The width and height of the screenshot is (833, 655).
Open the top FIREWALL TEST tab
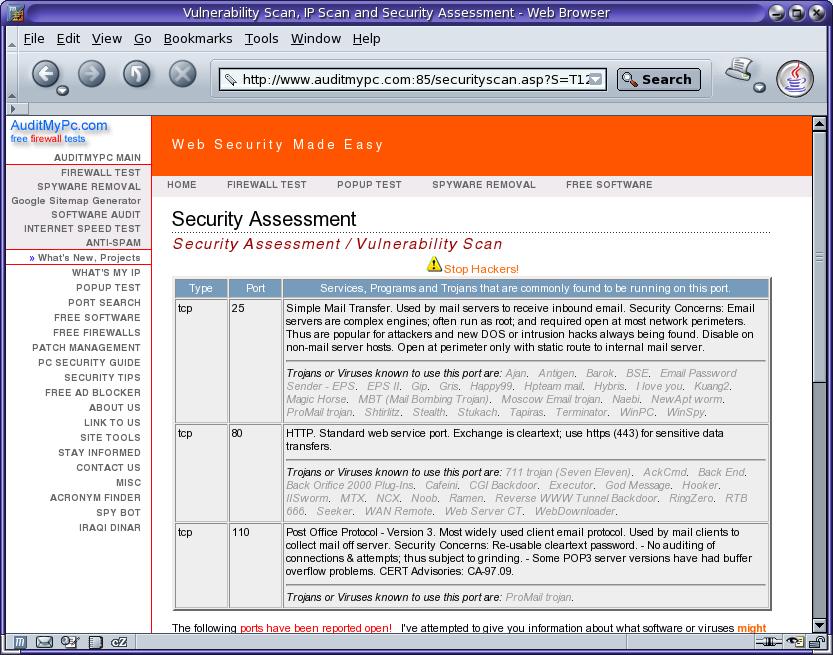[x=267, y=184]
